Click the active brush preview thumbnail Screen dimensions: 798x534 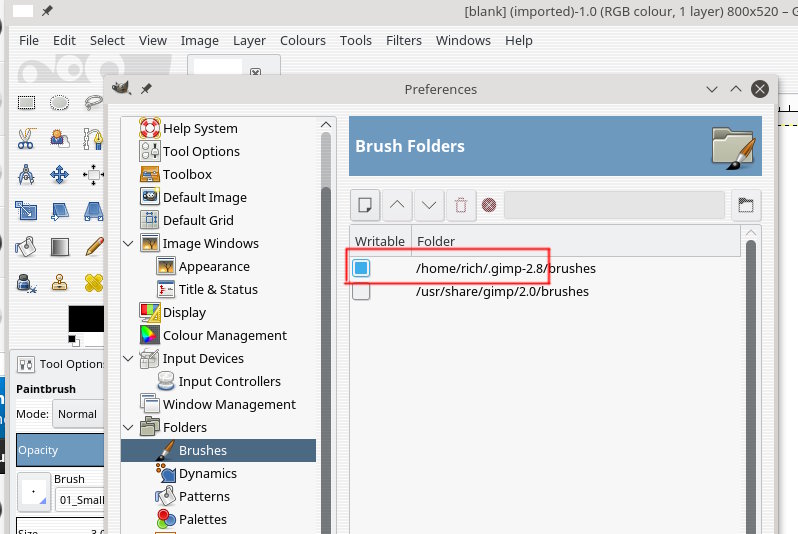click(x=34, y=492)
